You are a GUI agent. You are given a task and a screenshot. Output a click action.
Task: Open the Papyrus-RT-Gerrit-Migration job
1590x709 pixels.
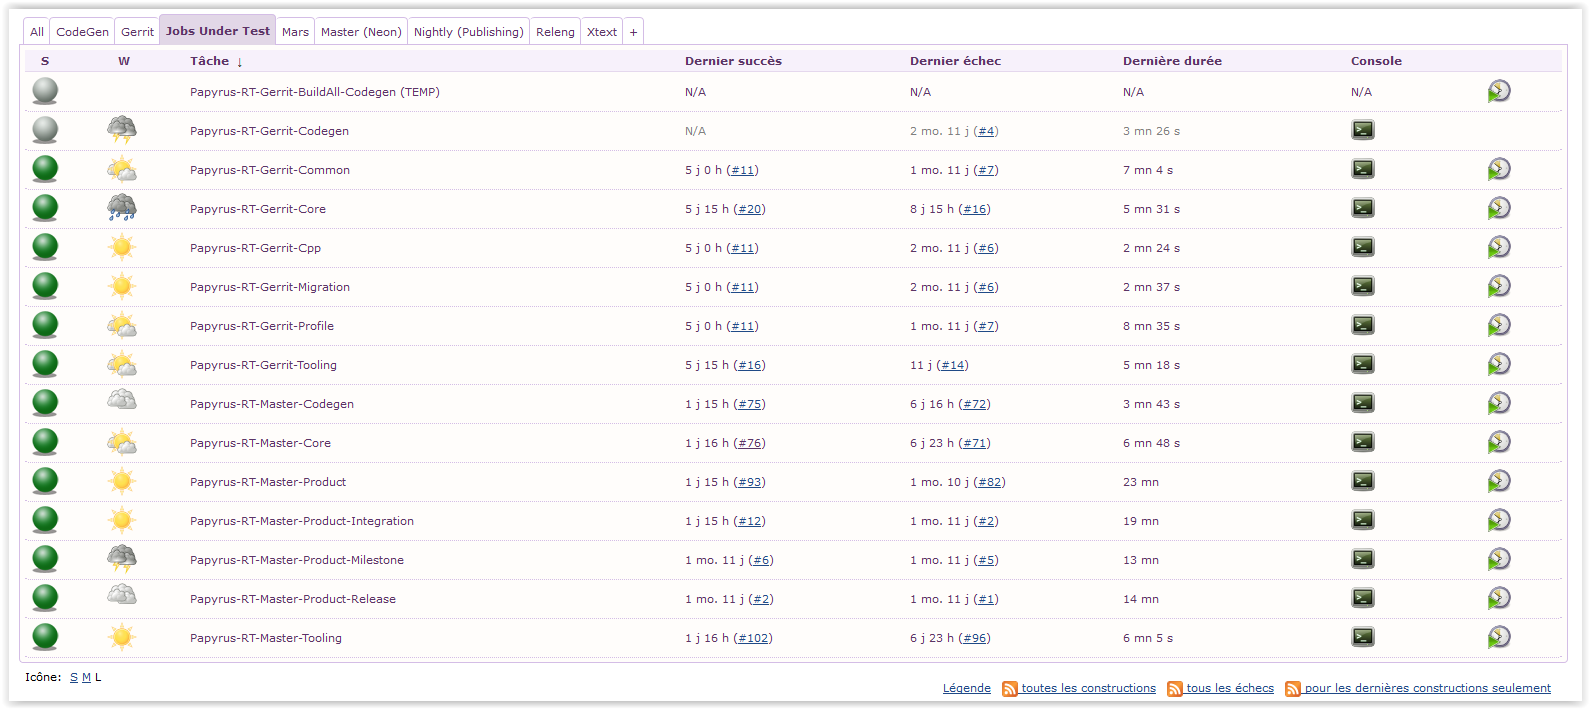click(x=270, y=287)
